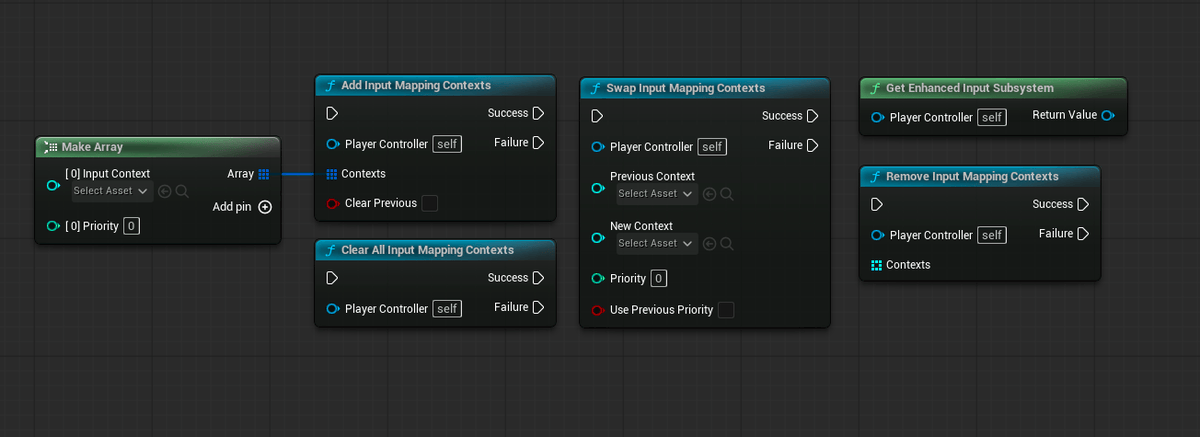Click Use Previous Priority boolean pin
Image resolution: width=1200 pixels, height=437 pixels.
pos(598,310)
